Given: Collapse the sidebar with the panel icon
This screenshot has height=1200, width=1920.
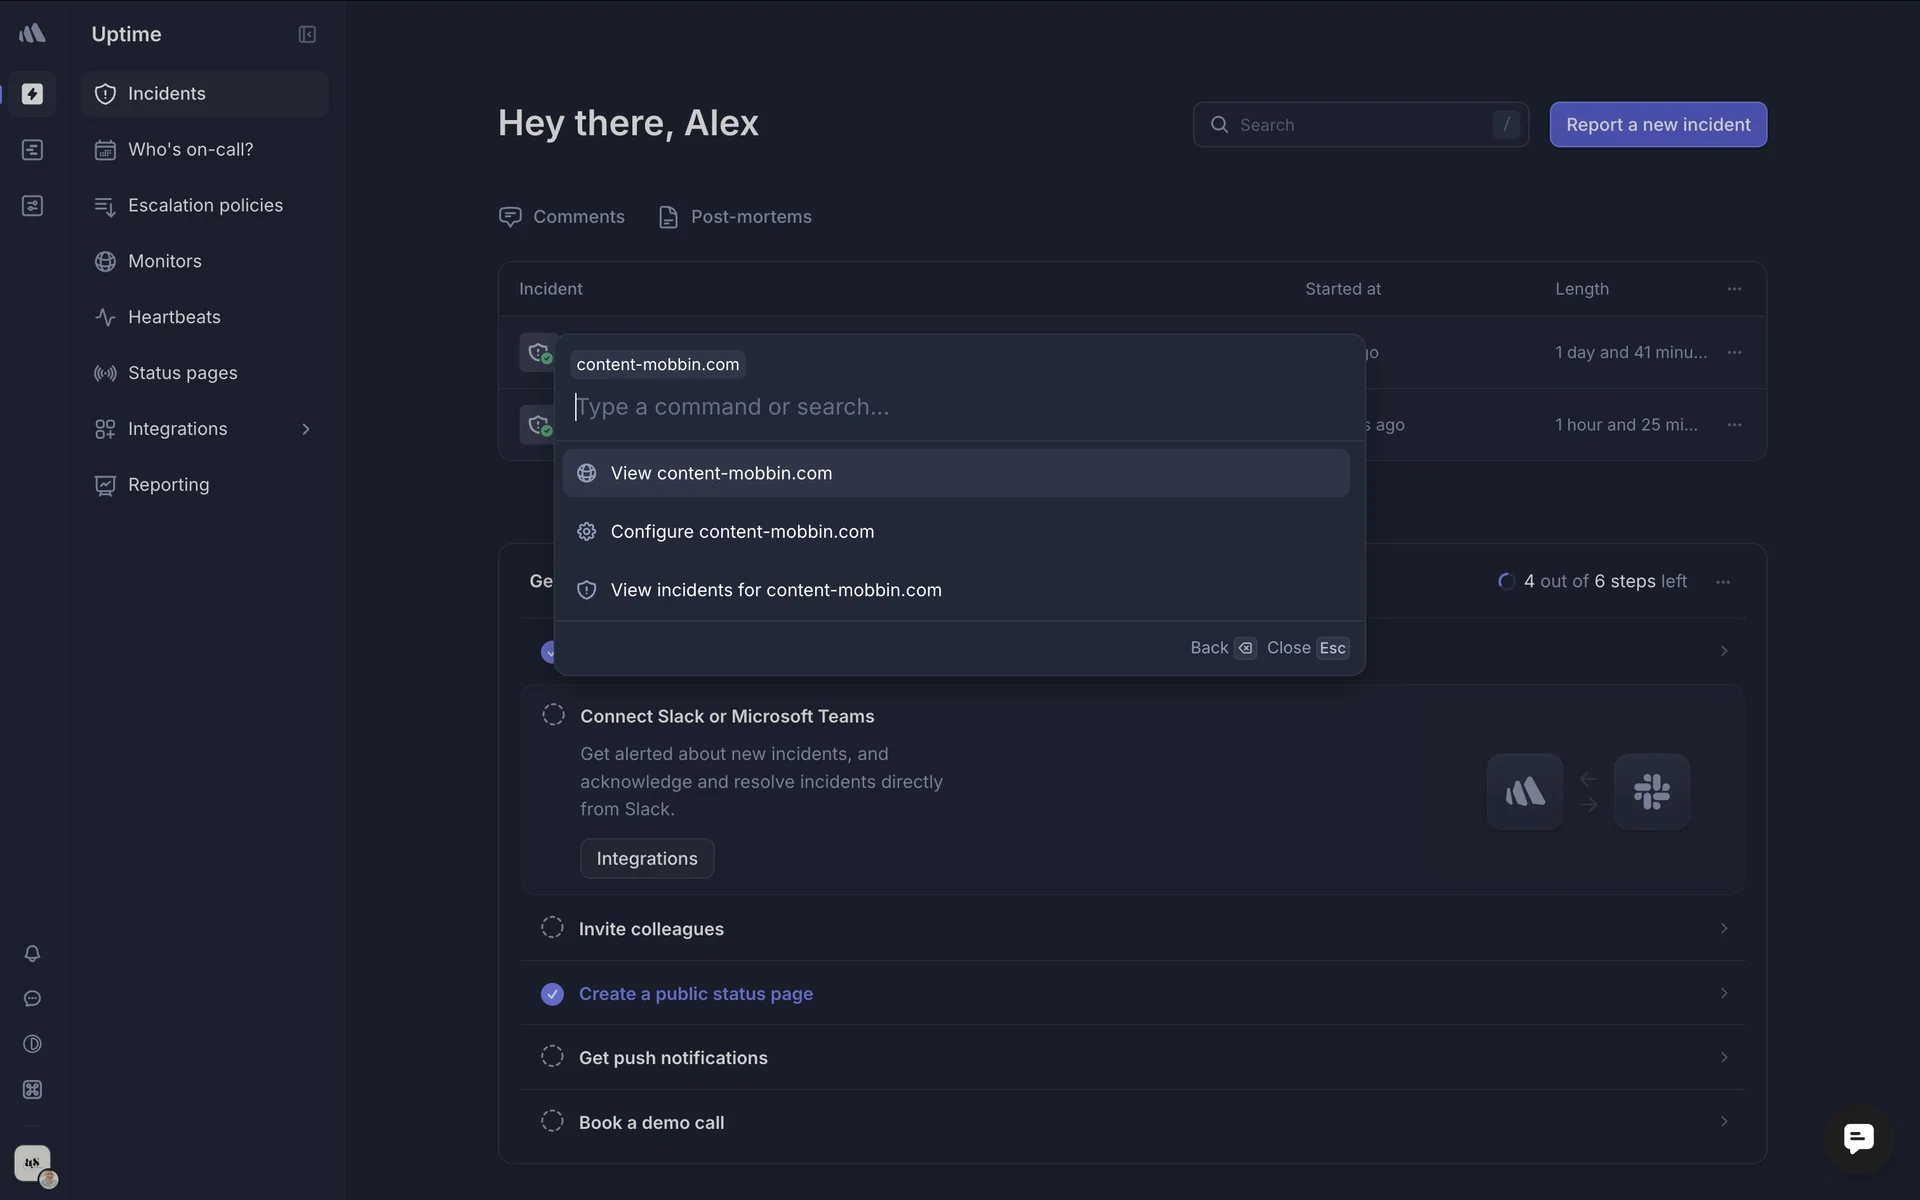Looking at the screenshot, I should pyautogui.click(x=307, y=34).
